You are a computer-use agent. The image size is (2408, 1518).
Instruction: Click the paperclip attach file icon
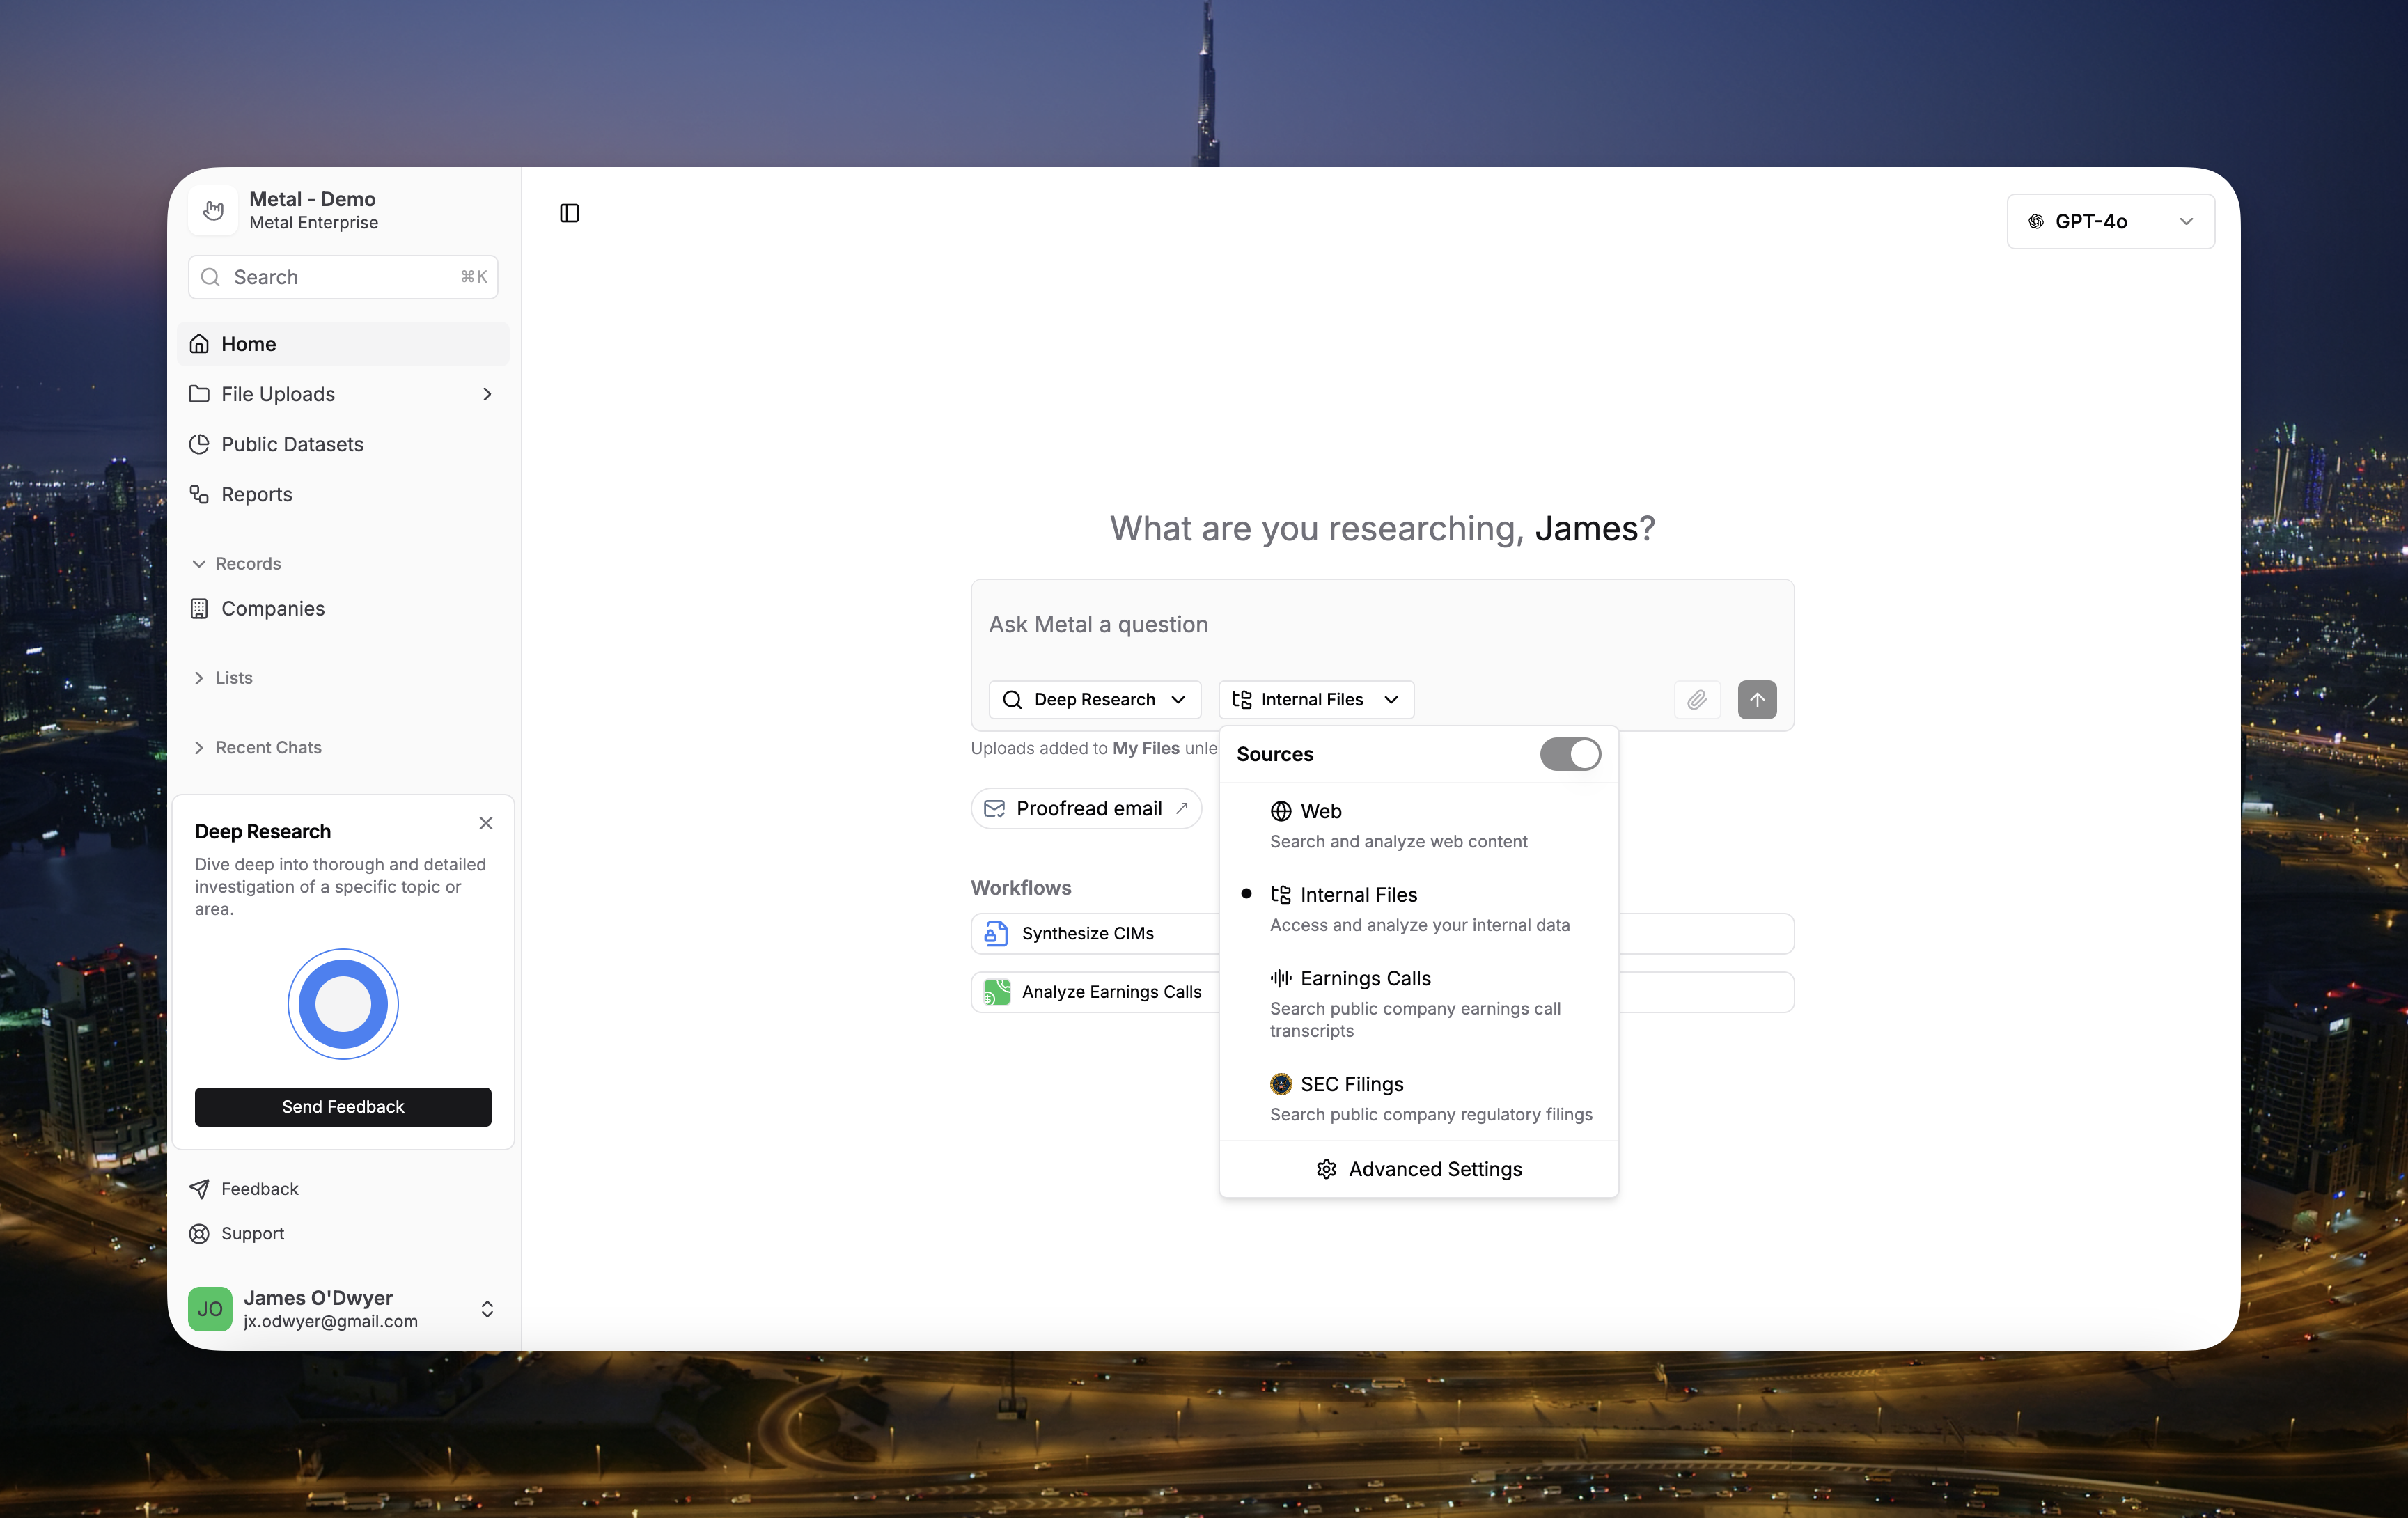[1696, 699]
